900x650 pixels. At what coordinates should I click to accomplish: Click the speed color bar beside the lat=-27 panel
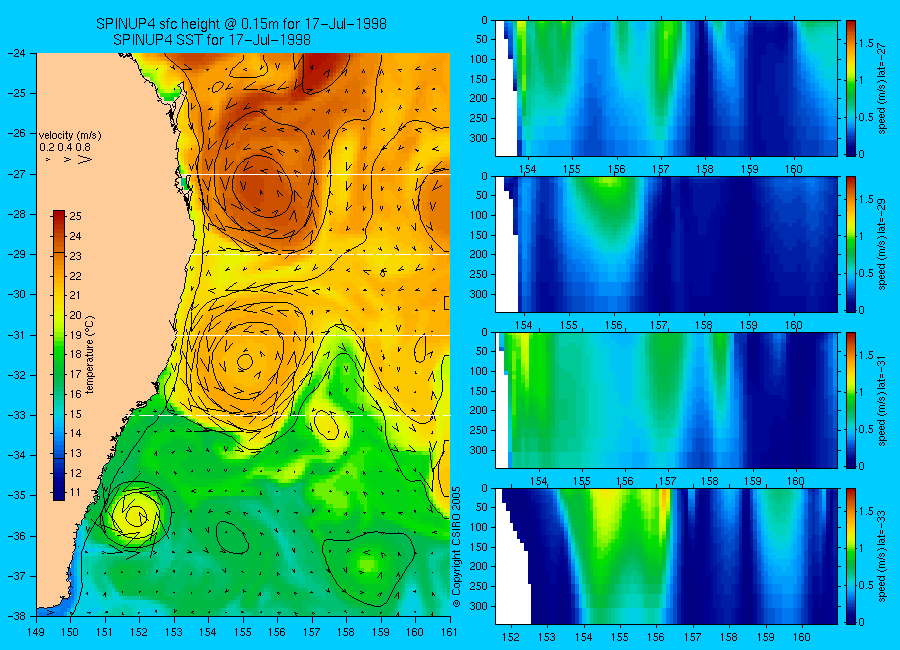tap(850, 88)
